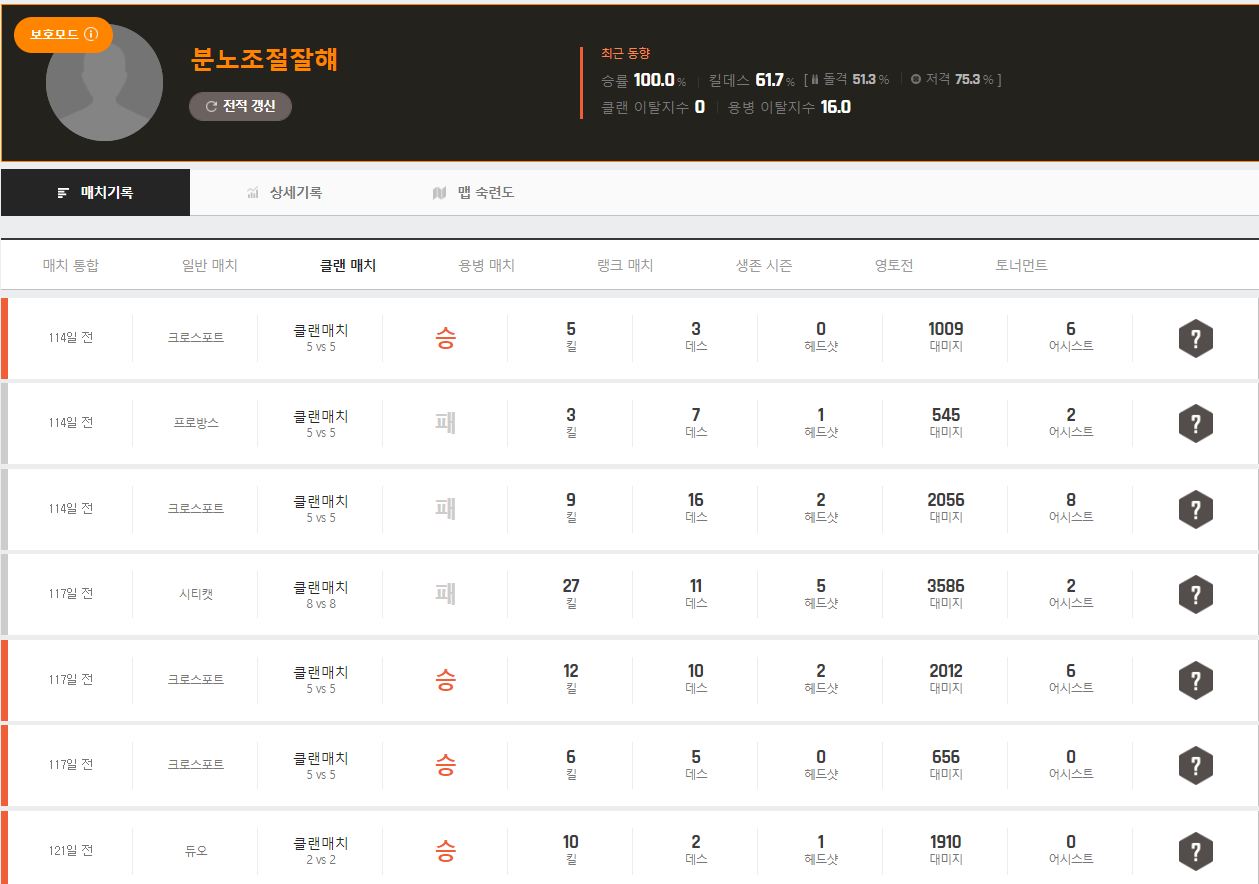Click the info icon on 보호모드 badge

[91, 35]
